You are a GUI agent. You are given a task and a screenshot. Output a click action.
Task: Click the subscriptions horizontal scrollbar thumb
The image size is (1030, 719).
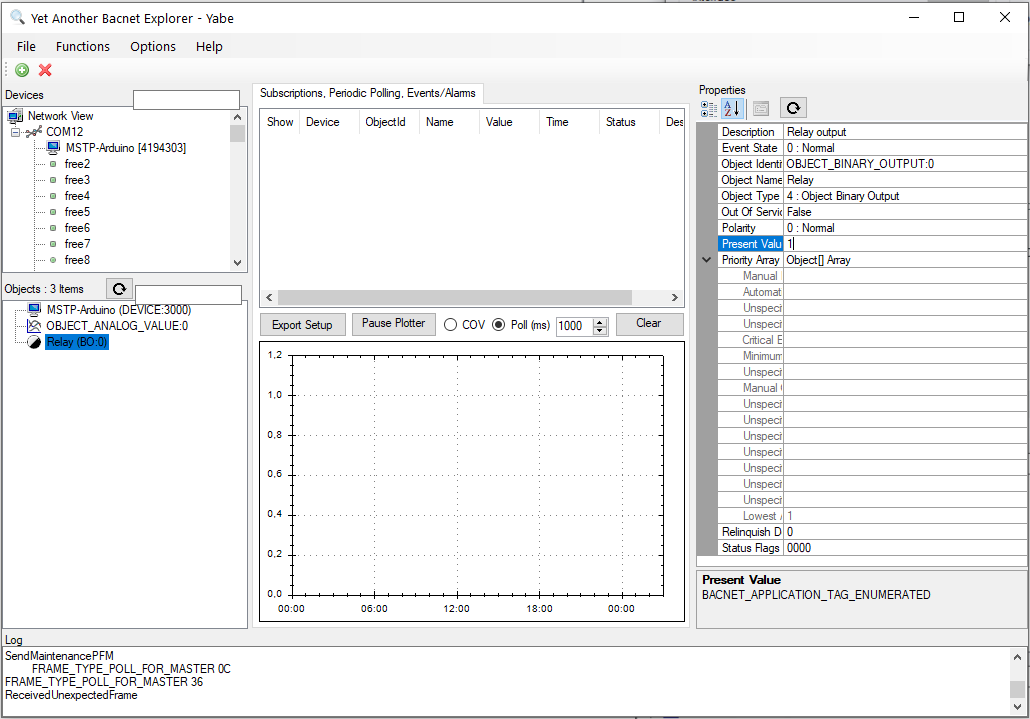click(455, 297)
